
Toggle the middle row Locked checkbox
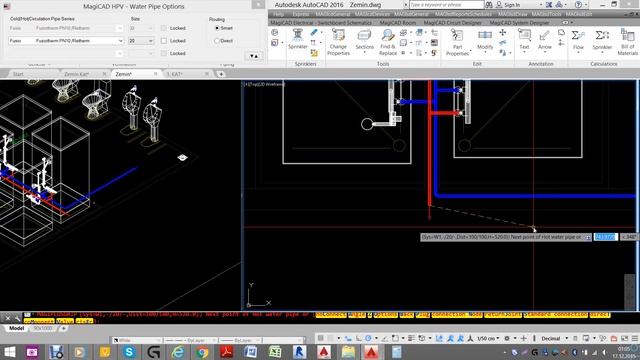[164, 41]
